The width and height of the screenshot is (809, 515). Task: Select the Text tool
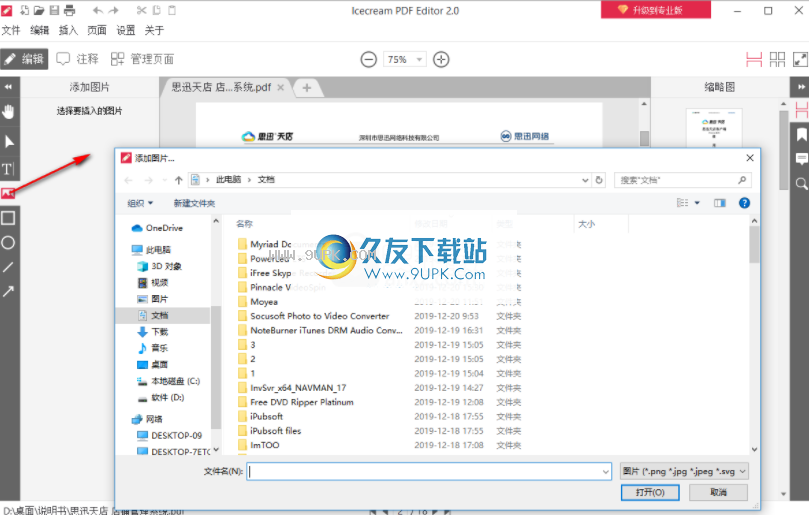(x=8, y=169)
